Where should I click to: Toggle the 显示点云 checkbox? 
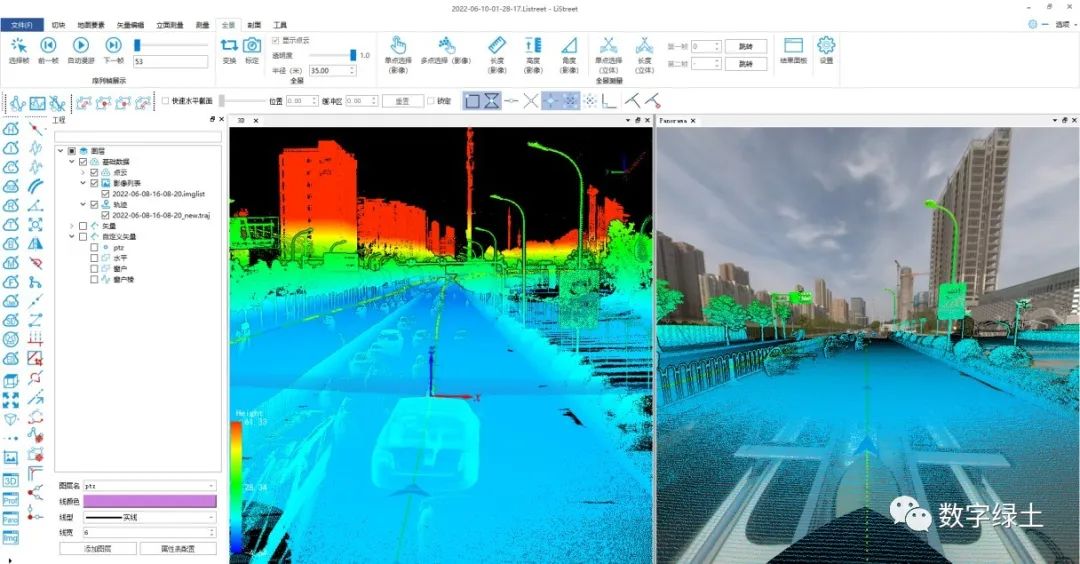(277, 41)
